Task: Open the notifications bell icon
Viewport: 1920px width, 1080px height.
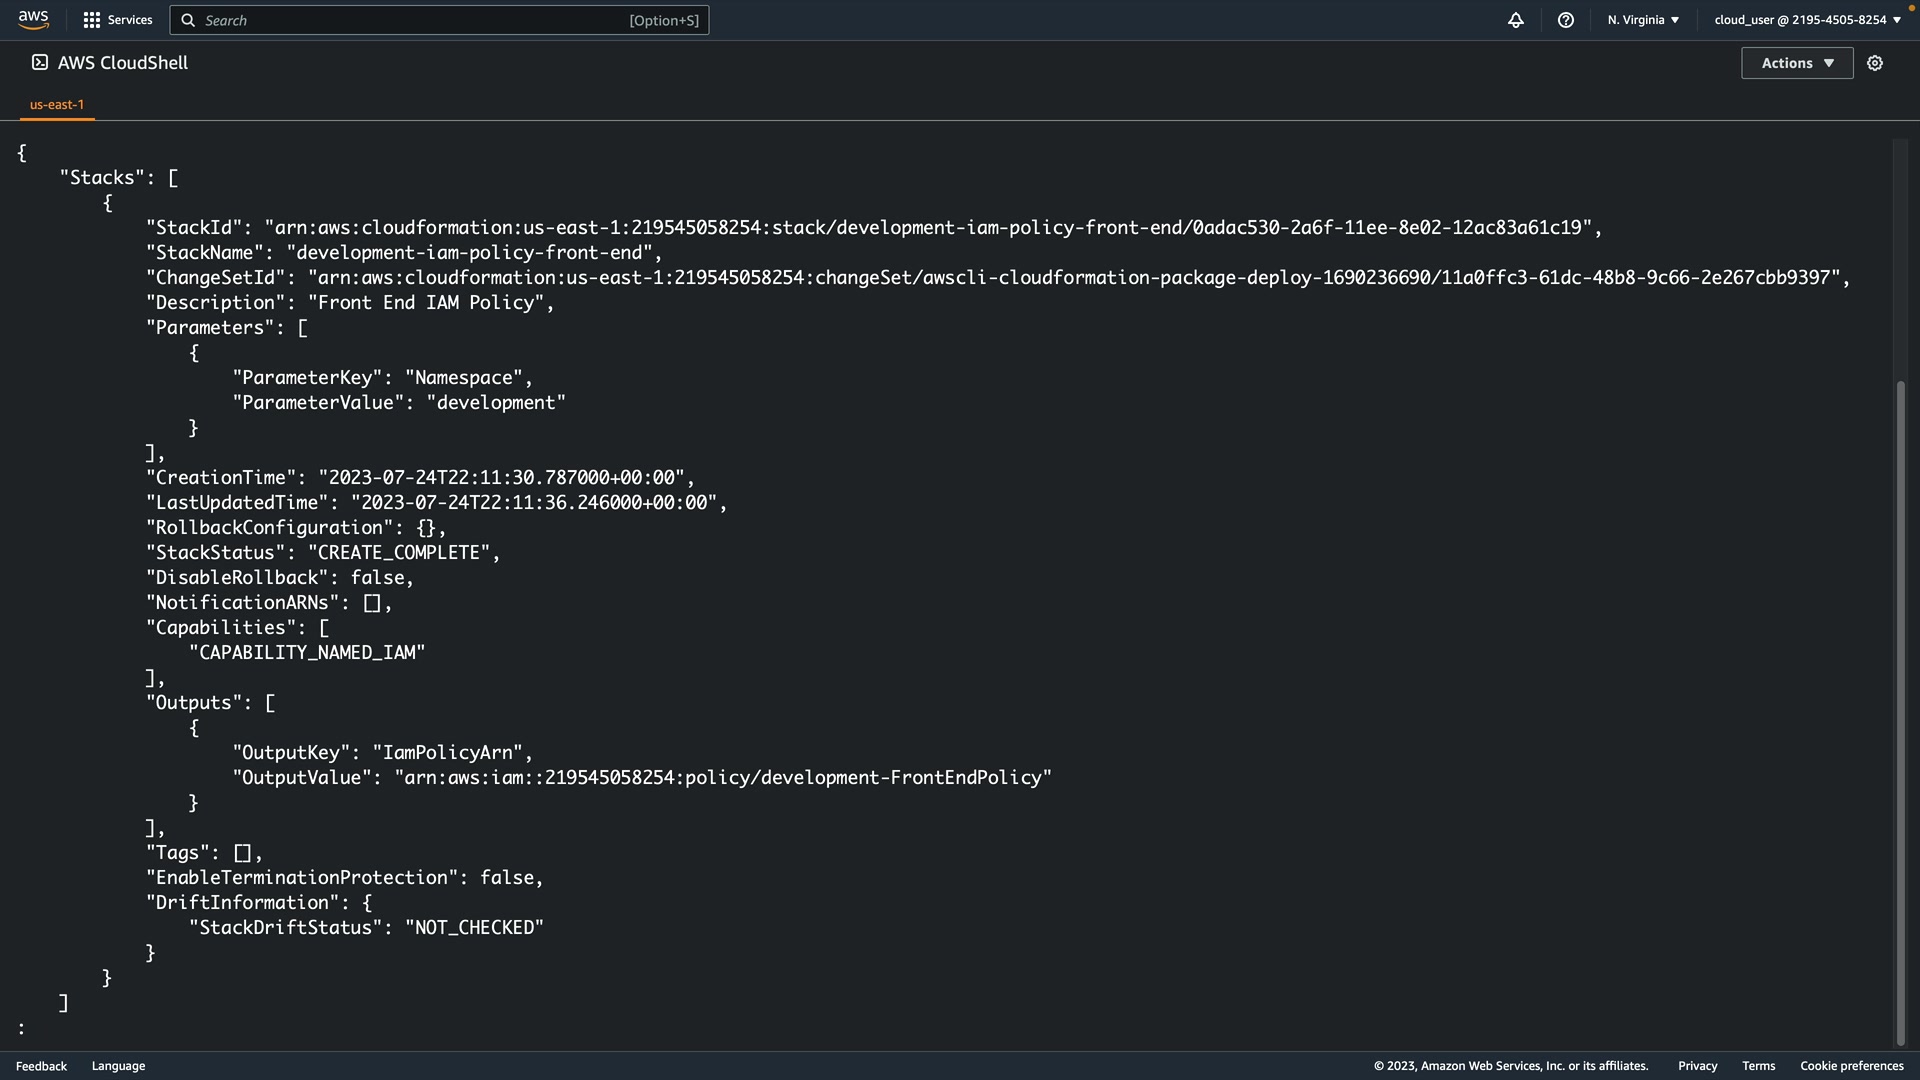Action: (x=1515, y=20)
